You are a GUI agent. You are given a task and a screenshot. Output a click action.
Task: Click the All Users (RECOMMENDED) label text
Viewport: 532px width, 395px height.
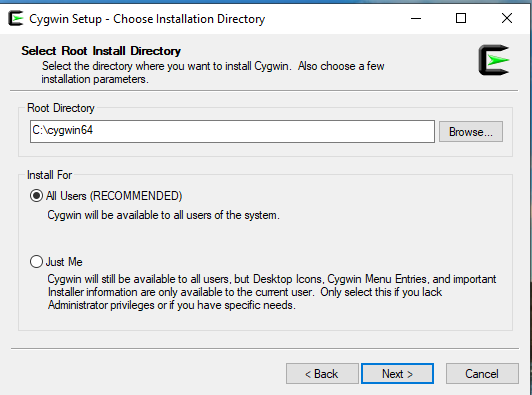point(114,196)
